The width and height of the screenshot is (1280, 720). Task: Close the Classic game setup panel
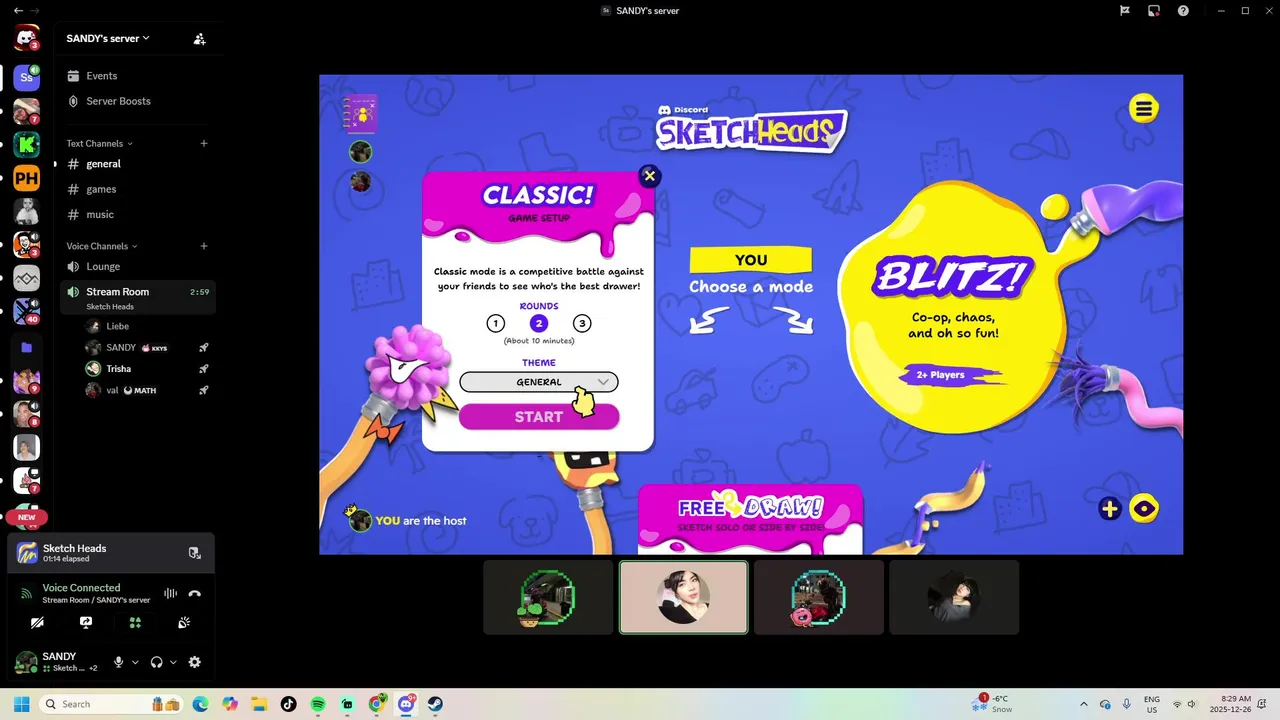(x=649, y=176)
